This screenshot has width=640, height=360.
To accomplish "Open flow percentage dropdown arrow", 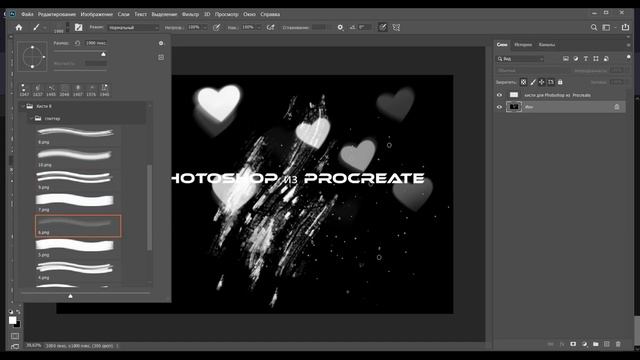I will [x=258, y=28].
